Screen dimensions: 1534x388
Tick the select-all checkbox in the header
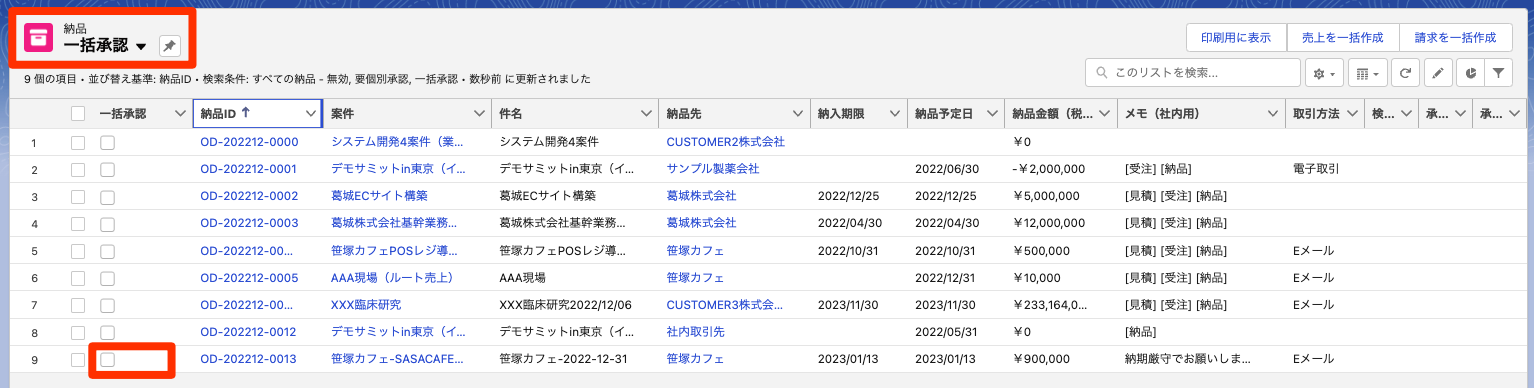[78, 114]
